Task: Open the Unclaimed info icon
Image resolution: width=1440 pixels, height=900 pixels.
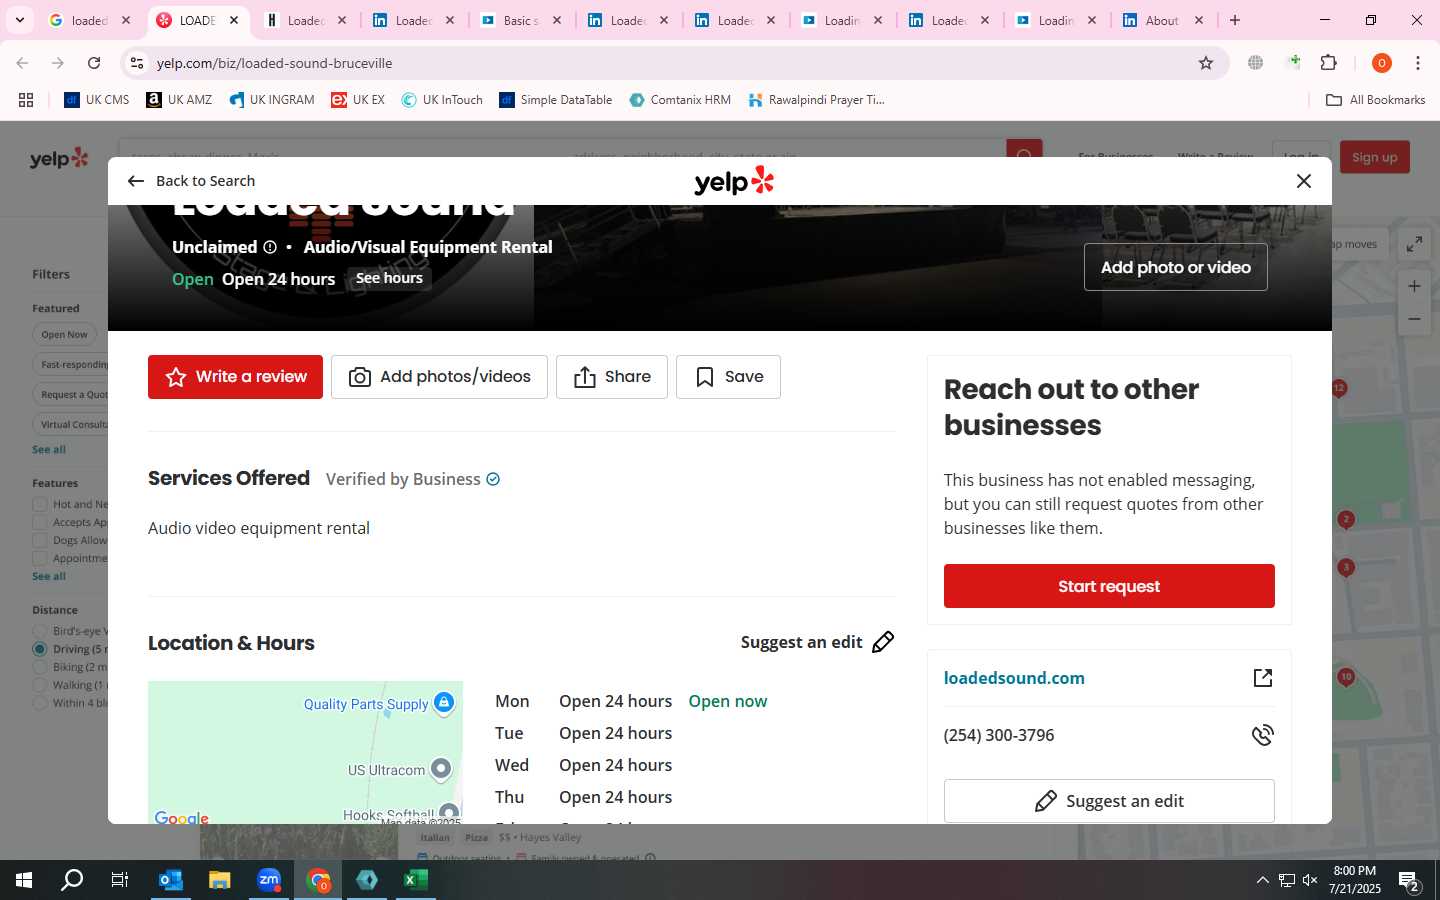Action: click(x=270, y=247)
